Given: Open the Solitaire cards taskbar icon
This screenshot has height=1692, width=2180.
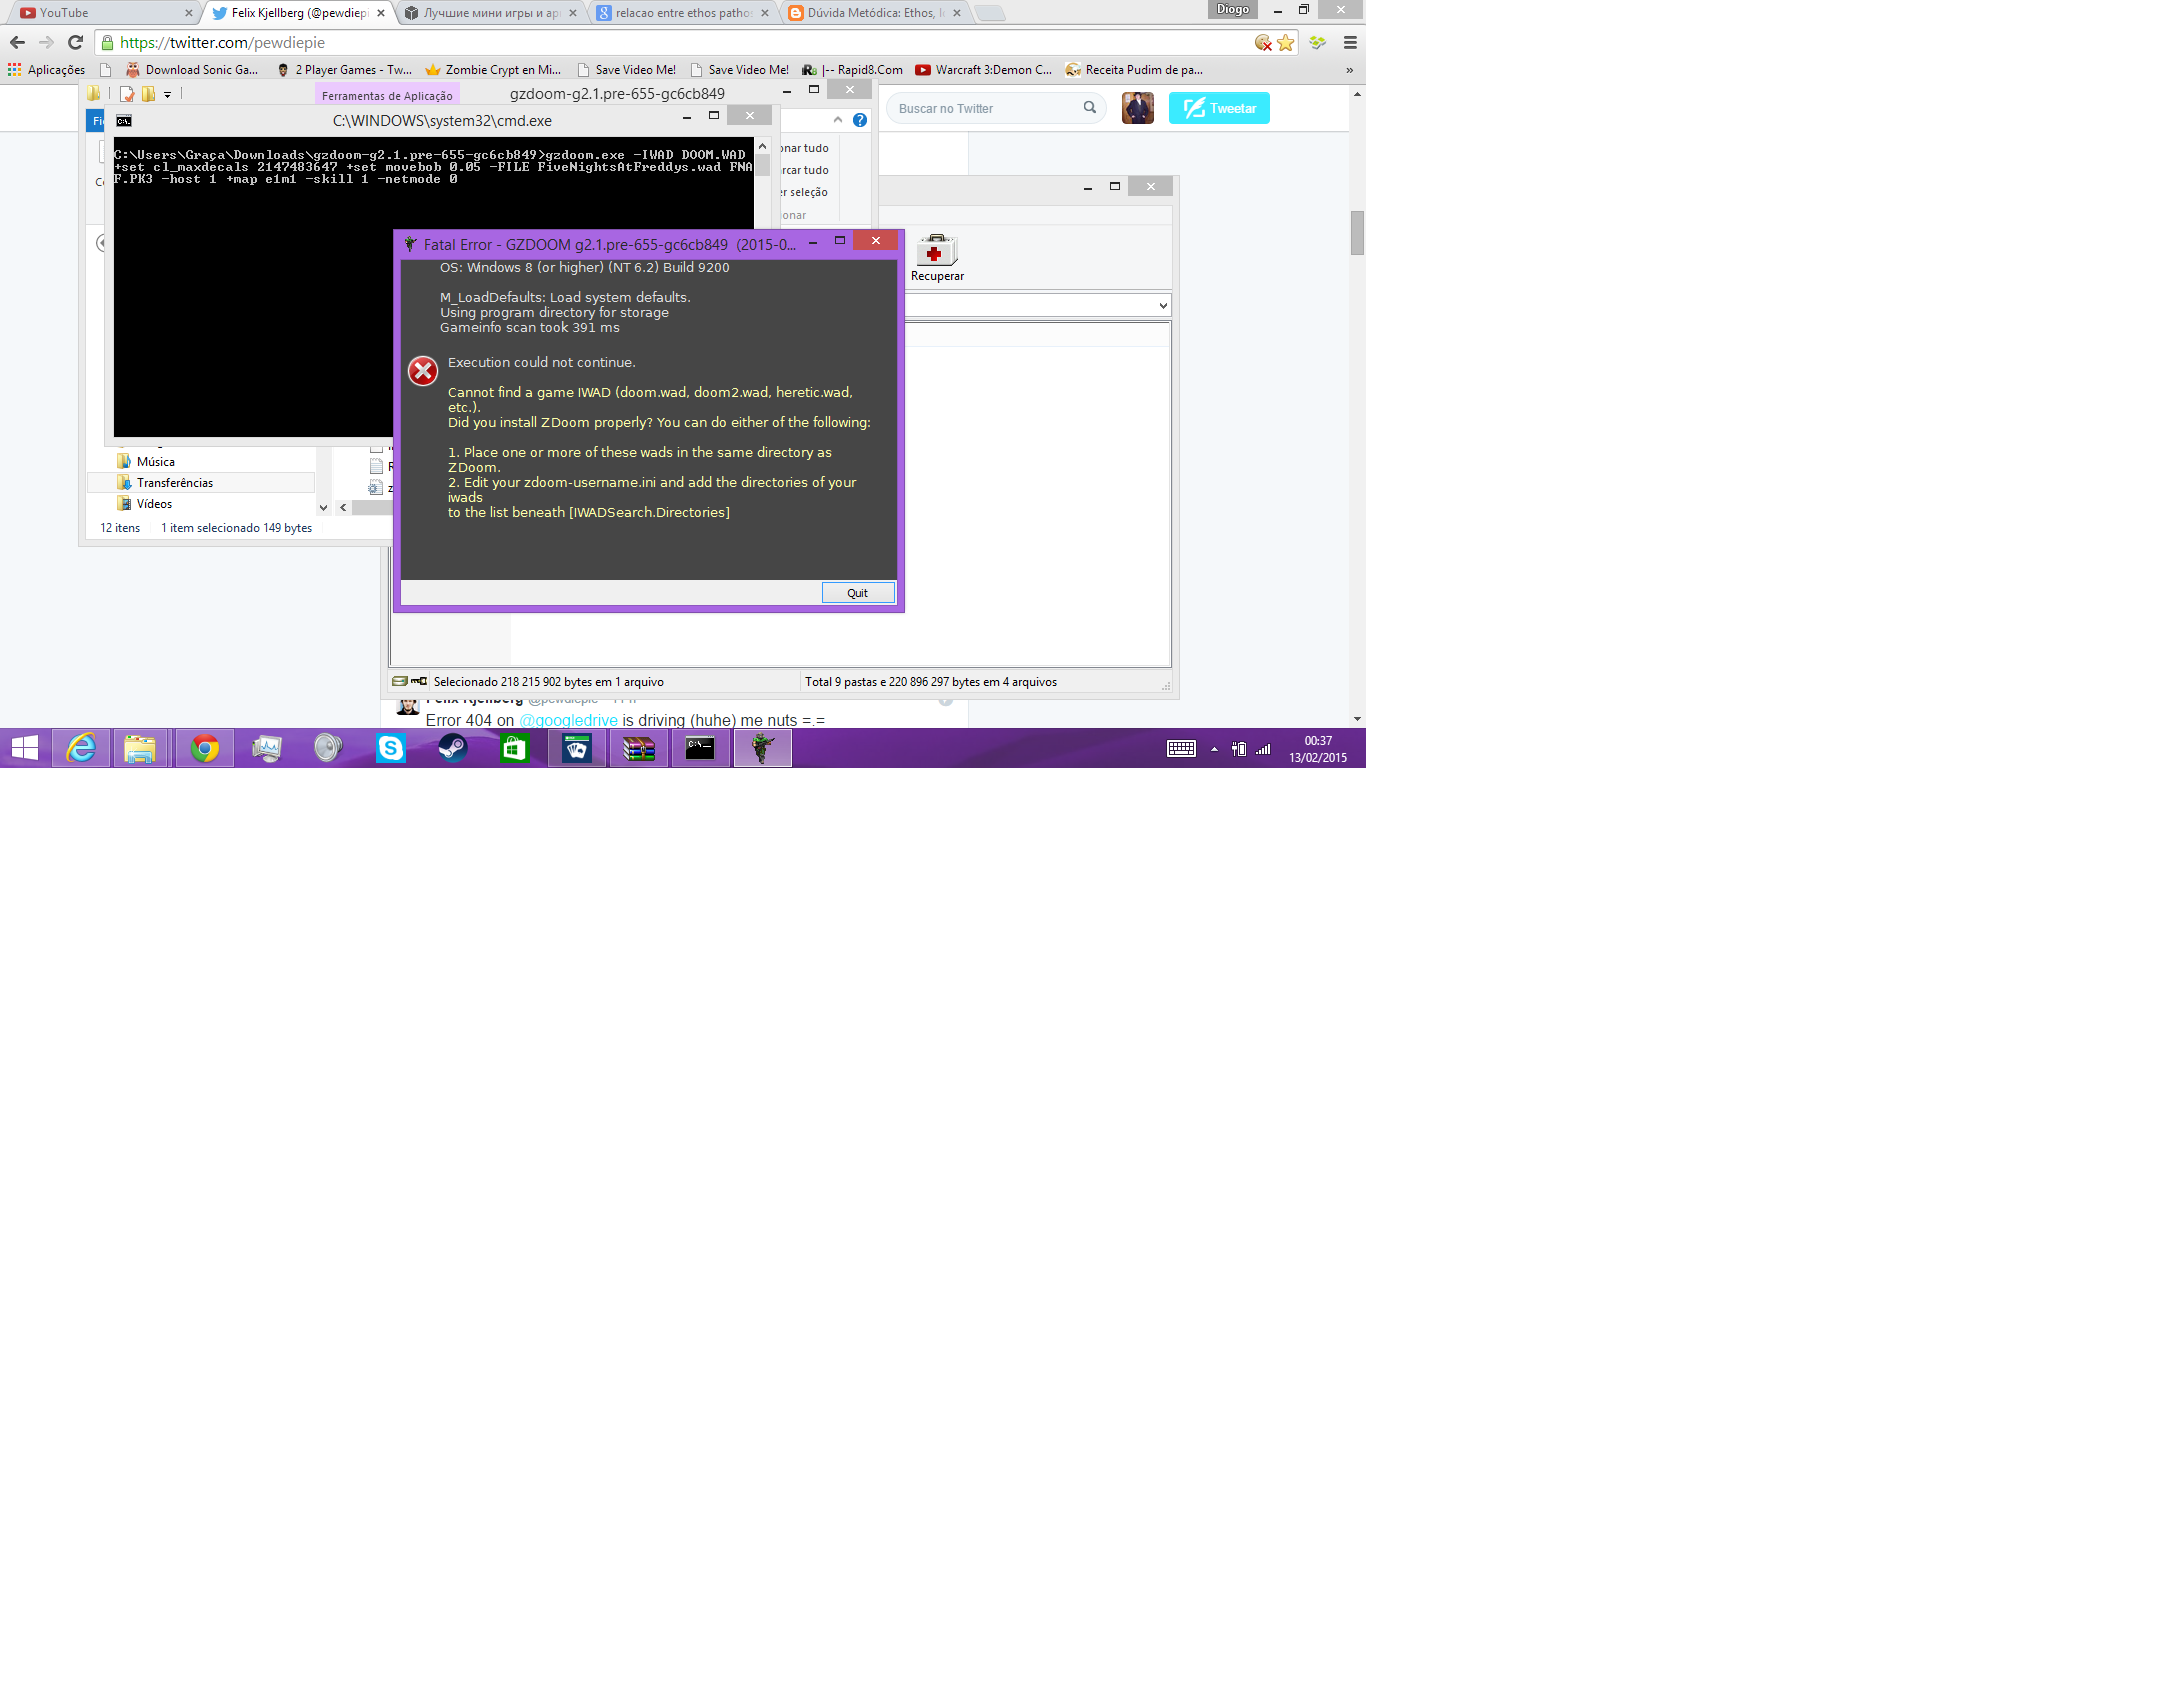Looking at the screenshot, I should [x=577, y=748].
